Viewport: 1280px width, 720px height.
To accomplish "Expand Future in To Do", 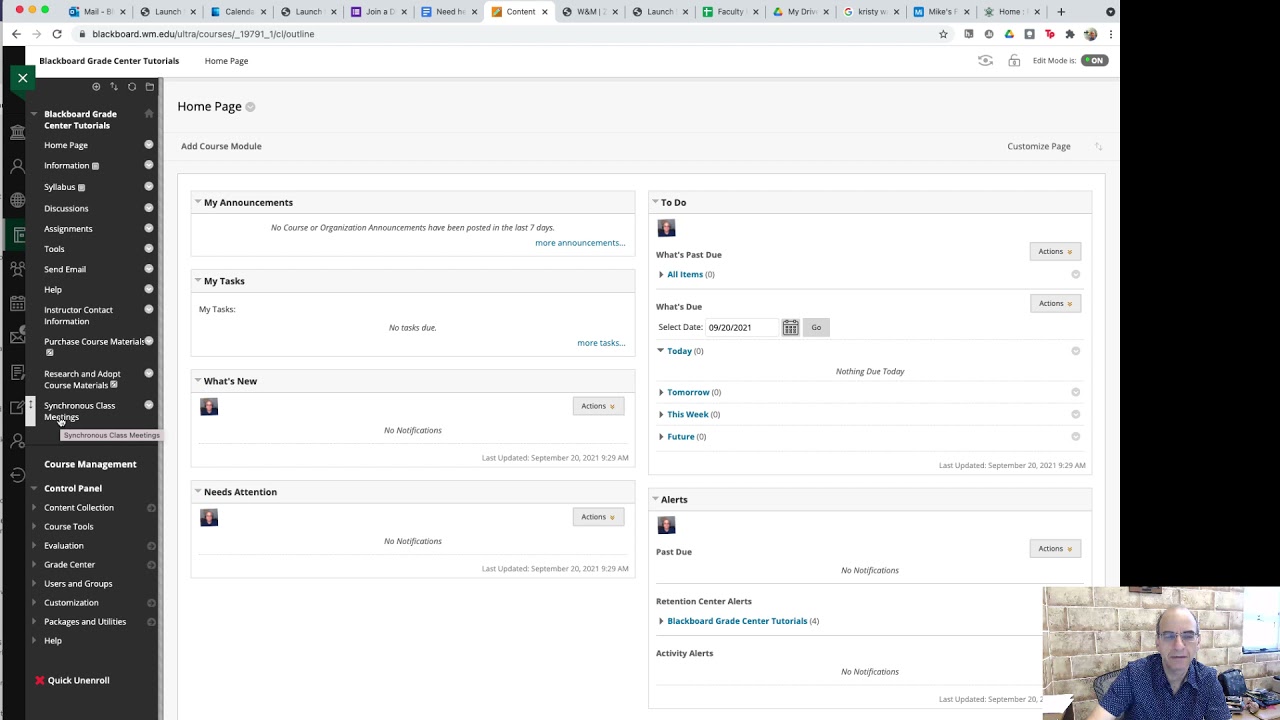I will click(661, 437).
